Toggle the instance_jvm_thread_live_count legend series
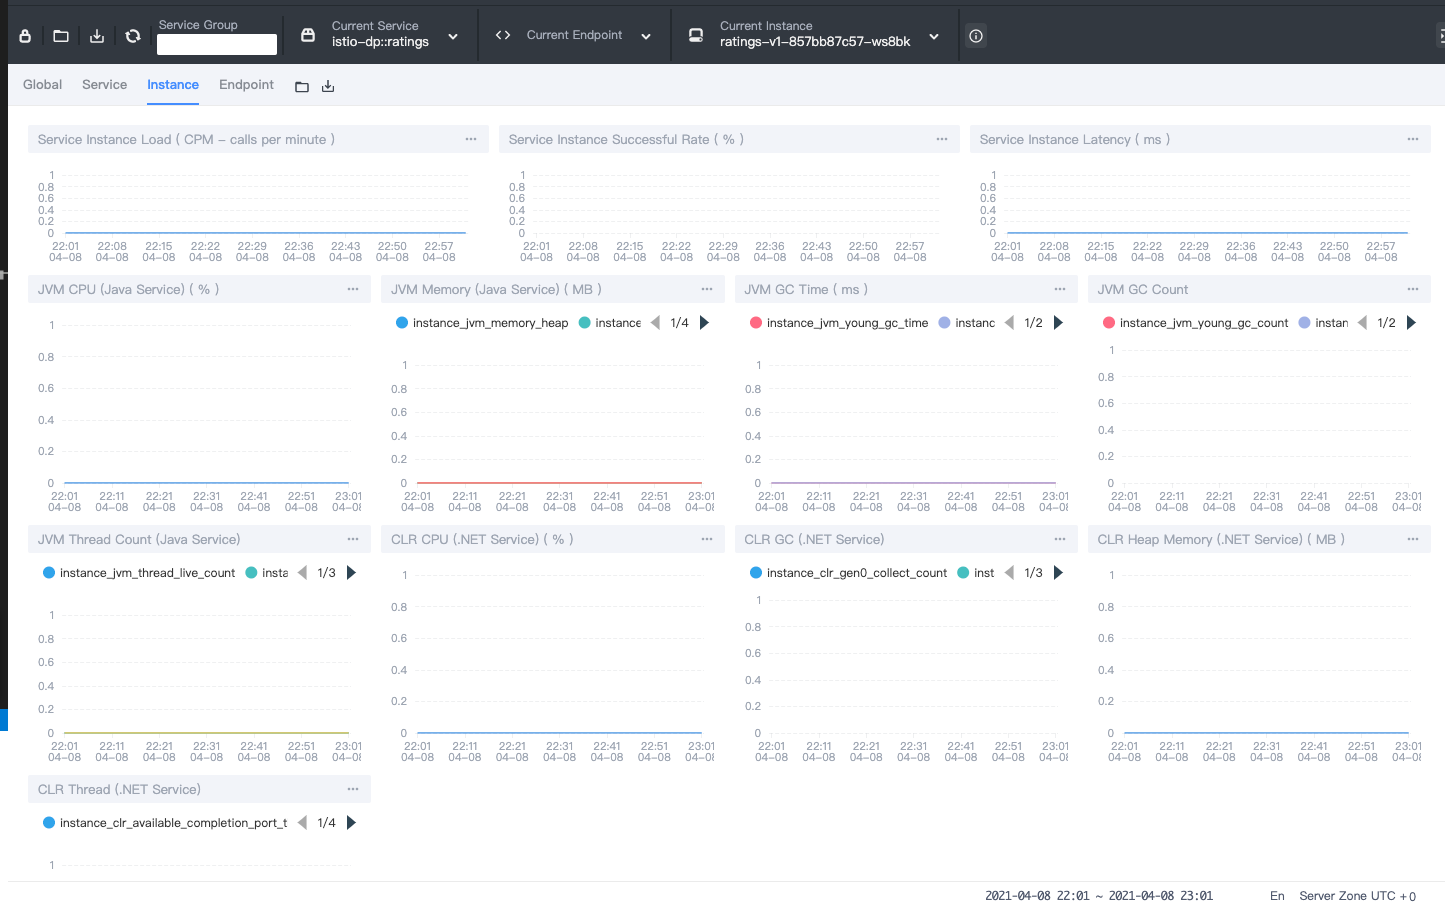 pyautogui.click(x=139, y=573)
